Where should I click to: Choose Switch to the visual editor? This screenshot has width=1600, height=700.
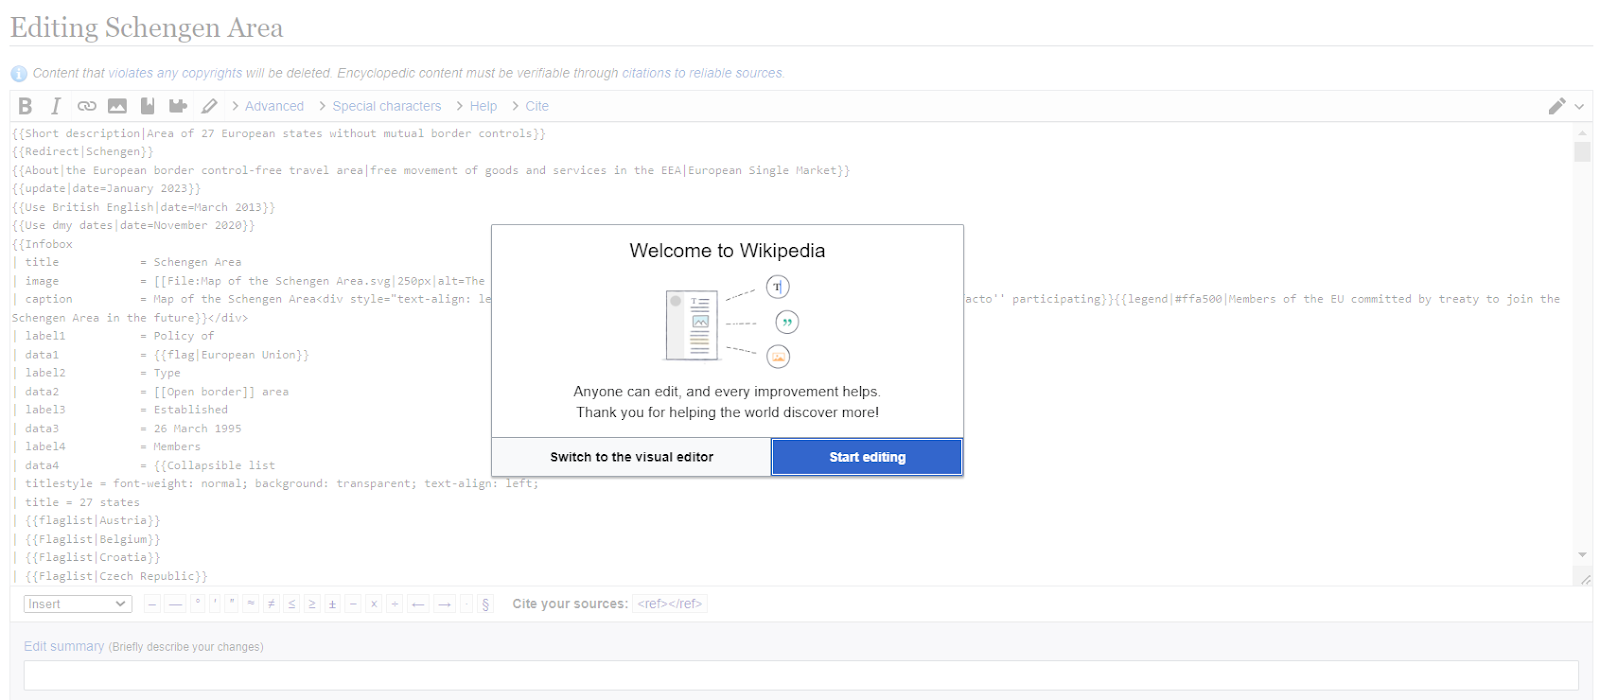point(631,457)
